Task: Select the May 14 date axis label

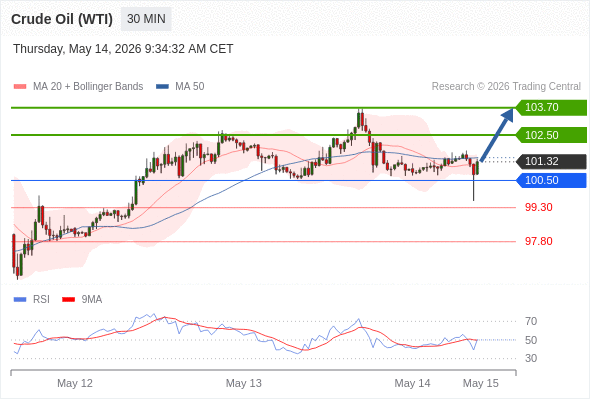Action: click(x=412, y=383)
